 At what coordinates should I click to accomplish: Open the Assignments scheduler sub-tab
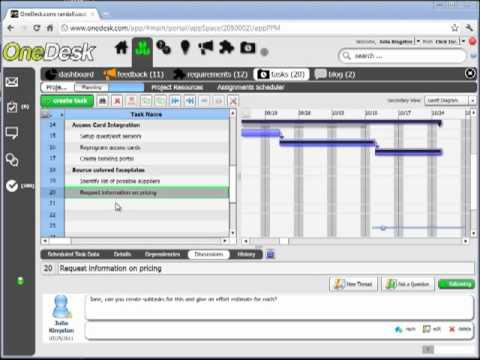[x=251, y=87]
